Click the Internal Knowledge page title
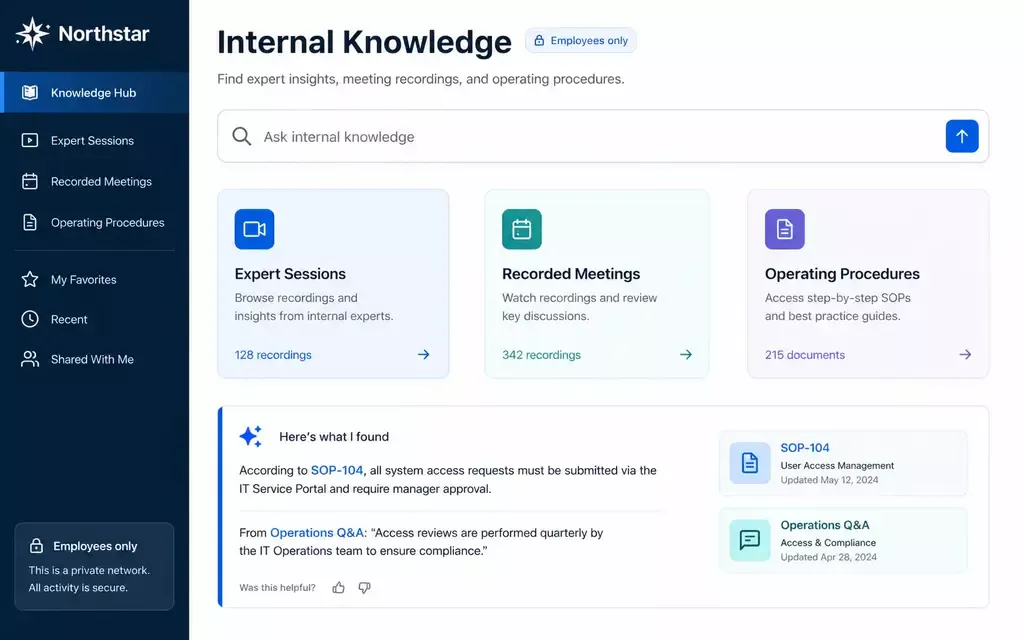Screen dimensions: 1024x640 (x=364, y=42)
